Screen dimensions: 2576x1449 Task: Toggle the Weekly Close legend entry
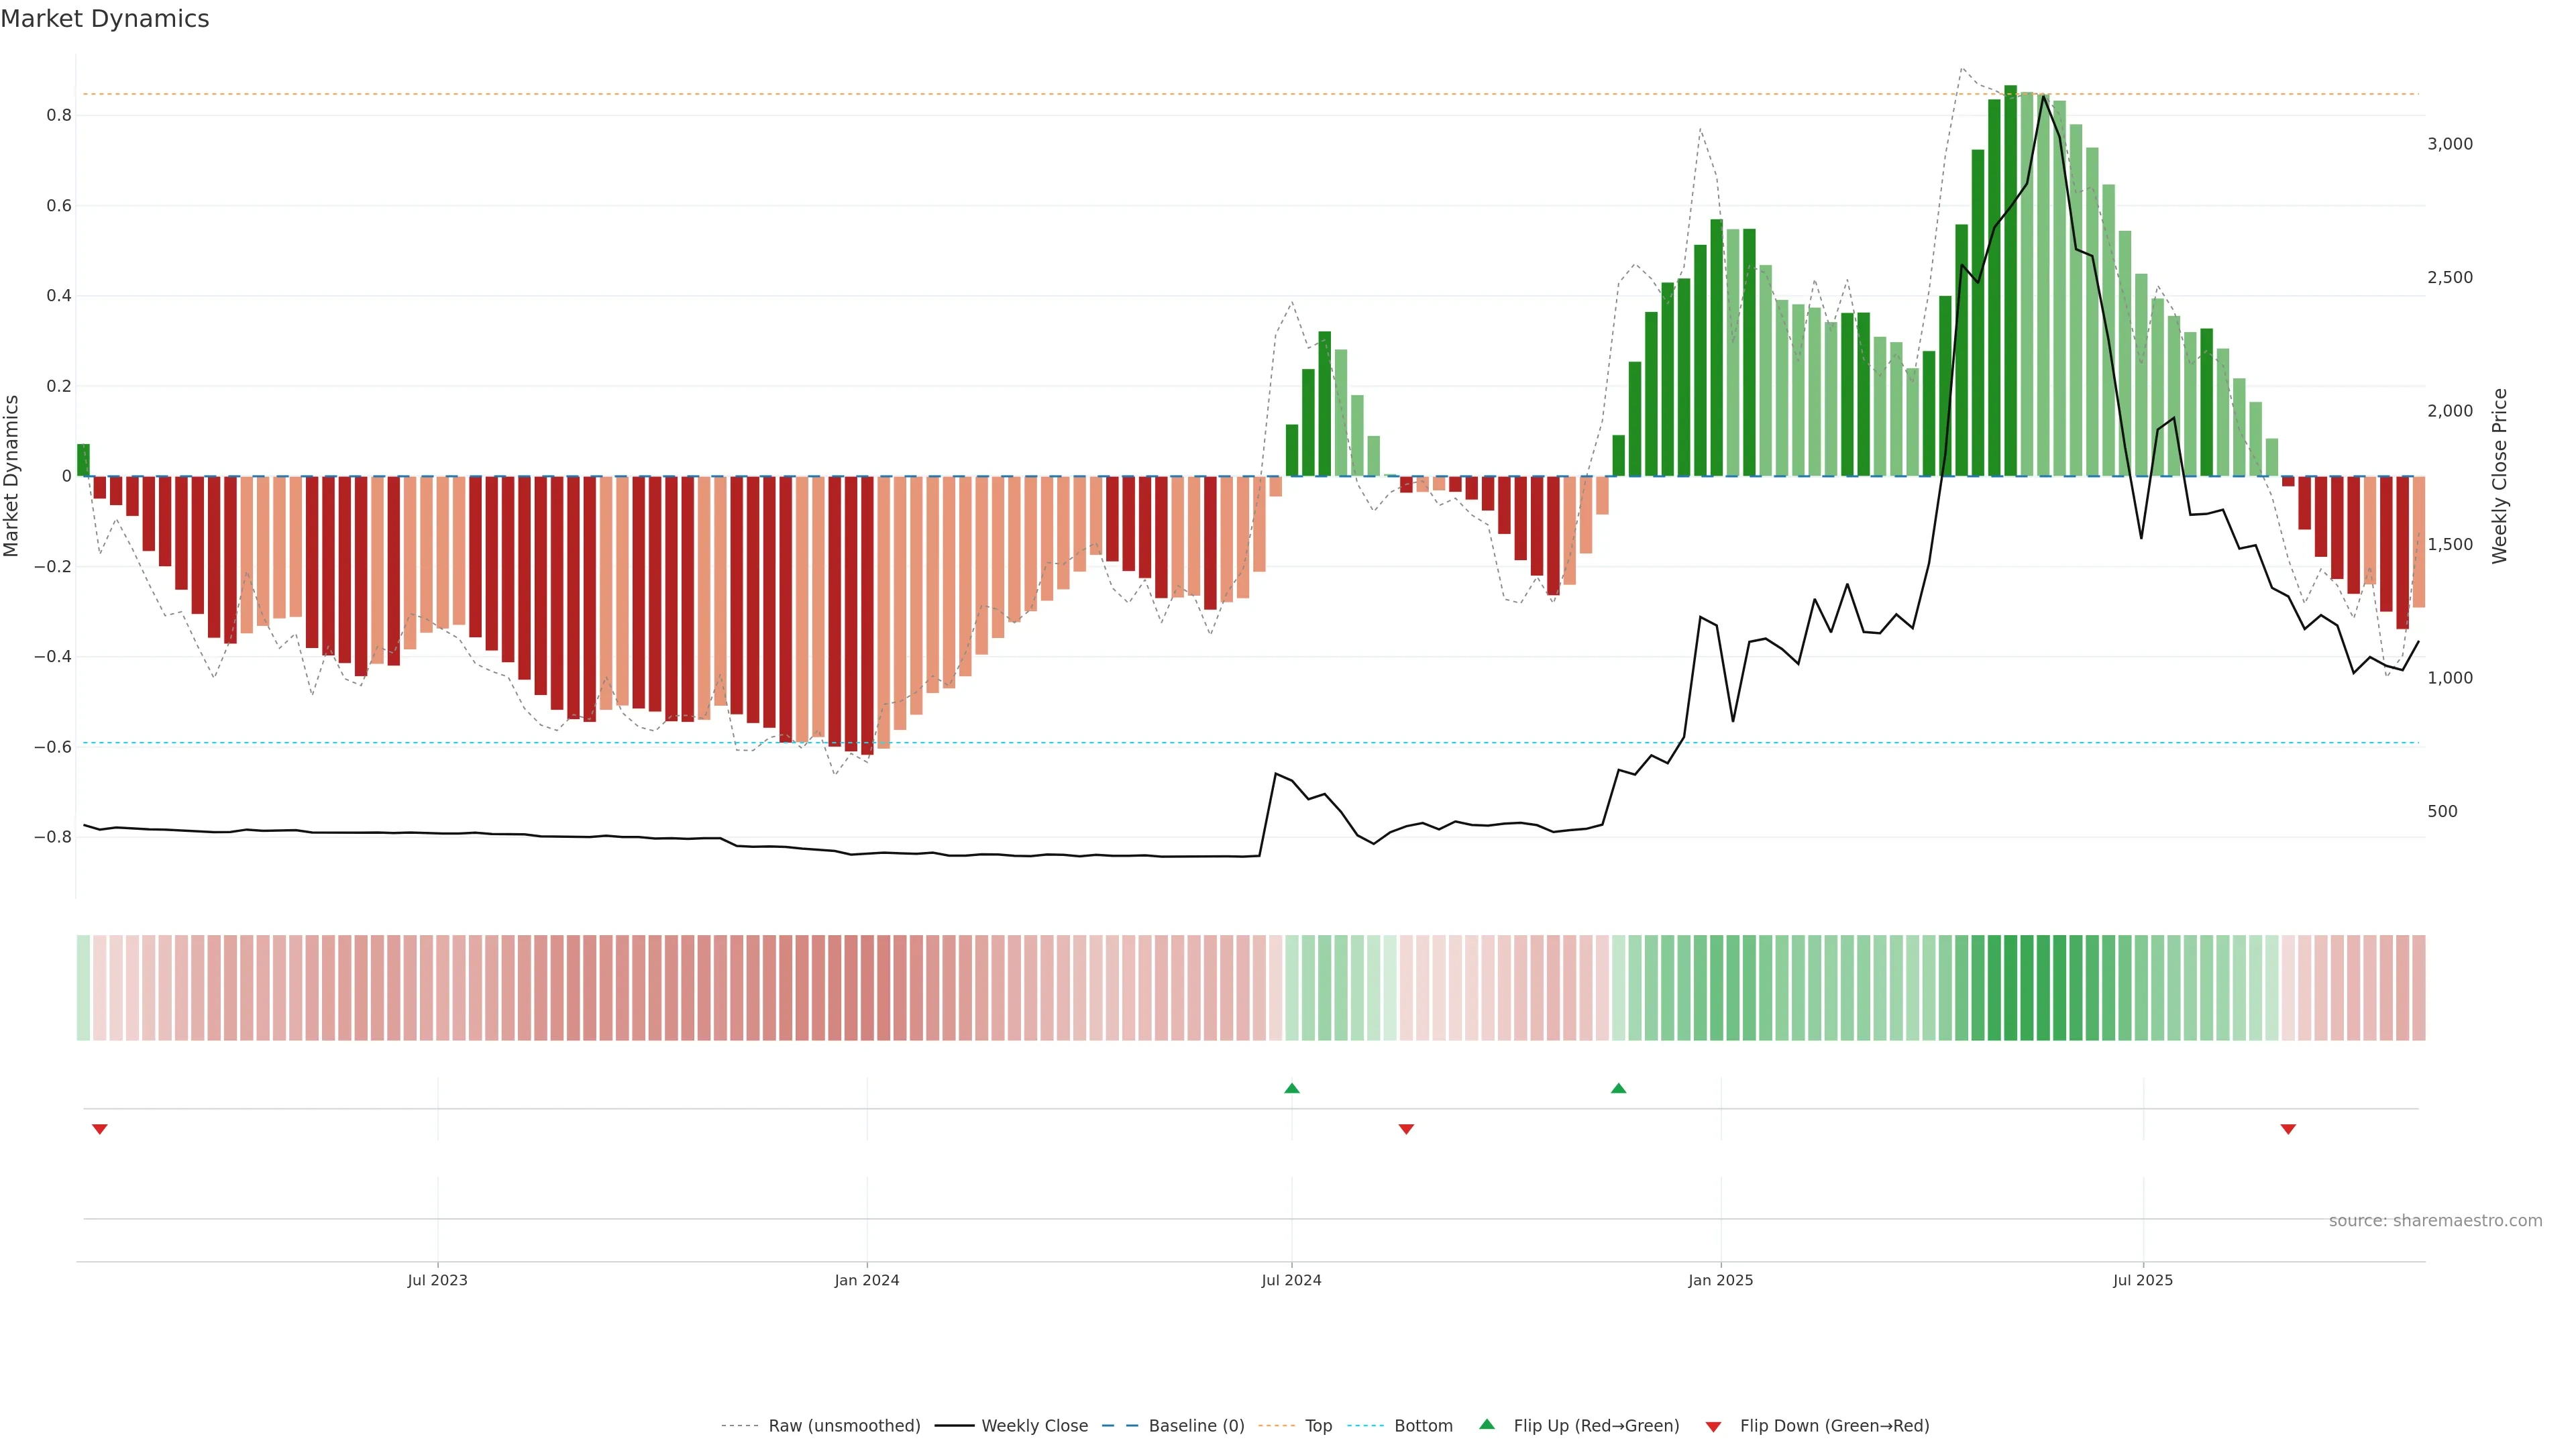(1034, 1426)
